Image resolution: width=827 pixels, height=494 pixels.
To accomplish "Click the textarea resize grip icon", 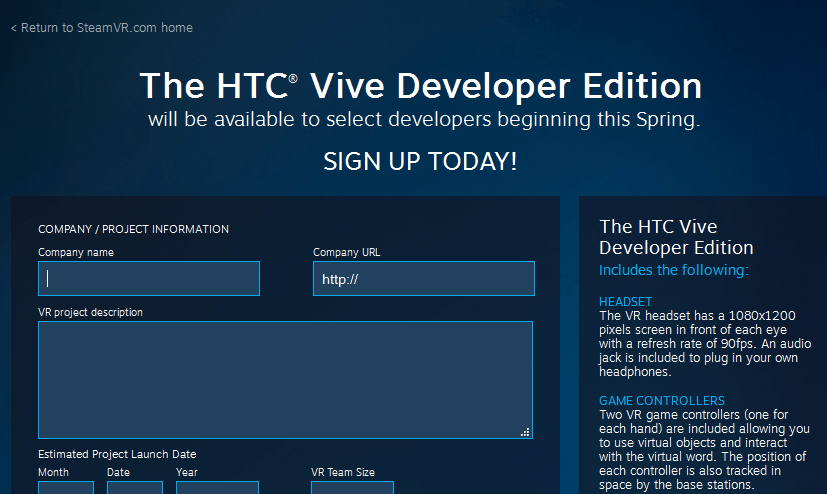I will pyautogui.click(x=525, y=432).
